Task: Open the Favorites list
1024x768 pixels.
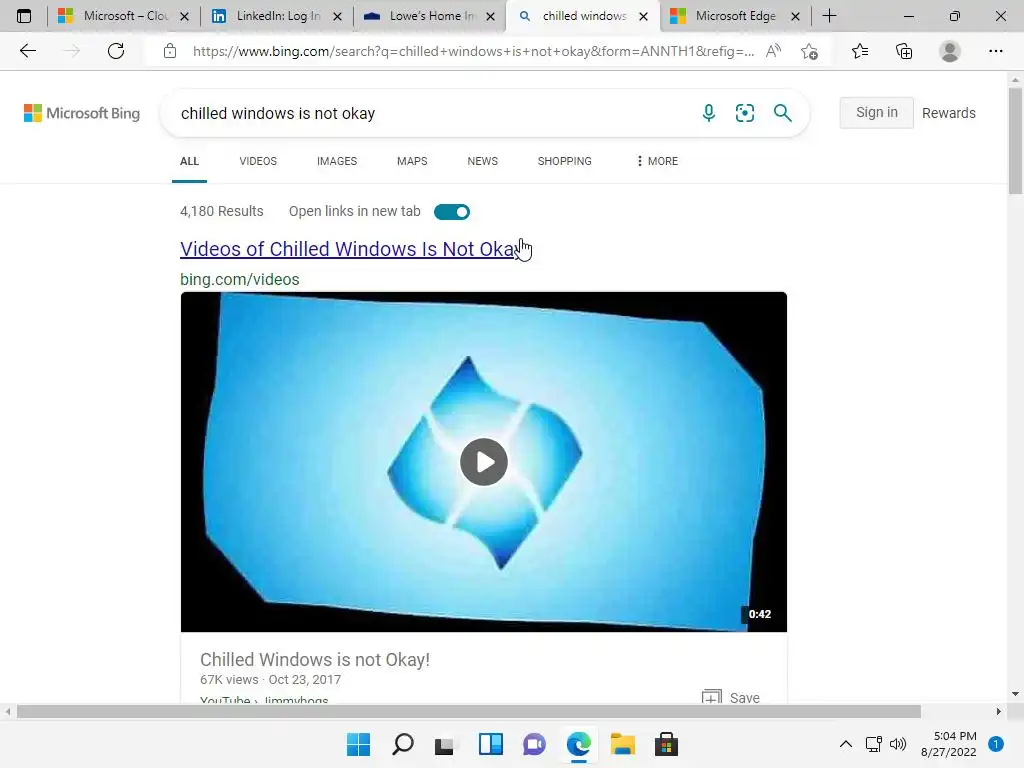Action: point(860,51)
